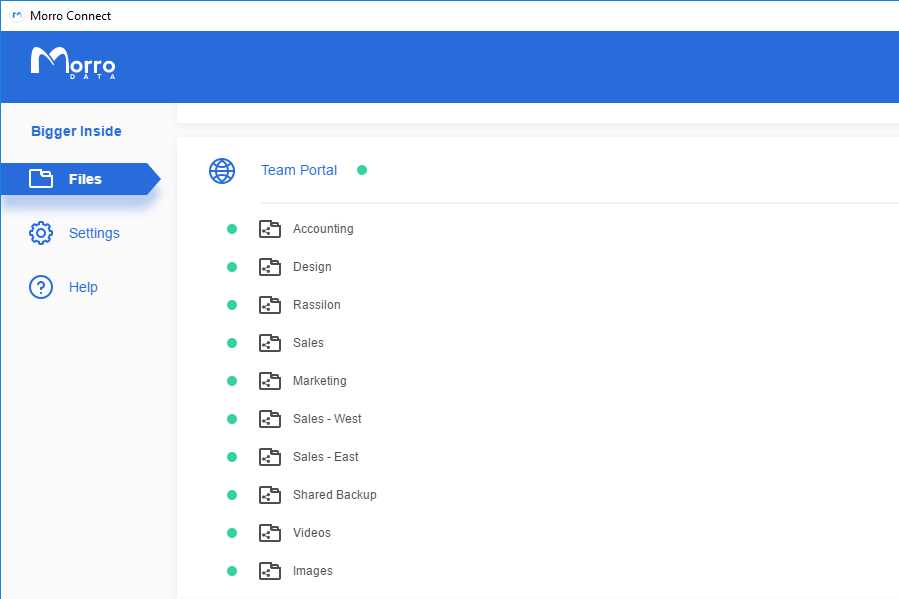Image resolution: width=899 pixels, height=599 pixels.
Task: Select the Sales - East share name
Action: 326,456
